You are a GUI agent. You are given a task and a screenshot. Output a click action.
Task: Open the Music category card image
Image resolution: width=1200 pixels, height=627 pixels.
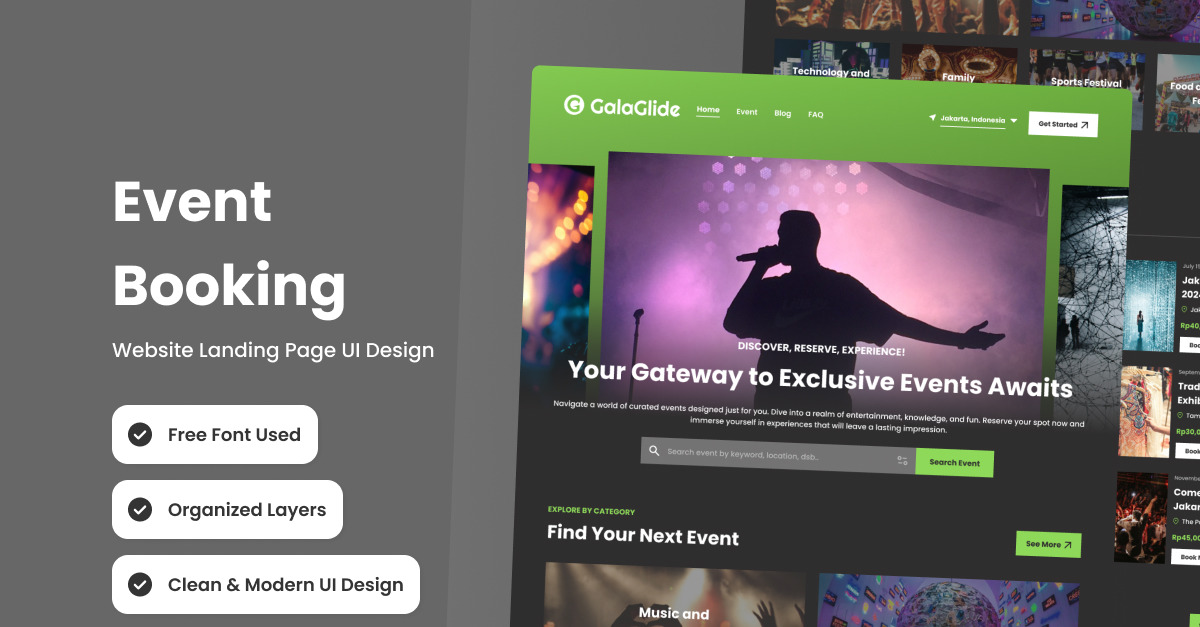675,595
